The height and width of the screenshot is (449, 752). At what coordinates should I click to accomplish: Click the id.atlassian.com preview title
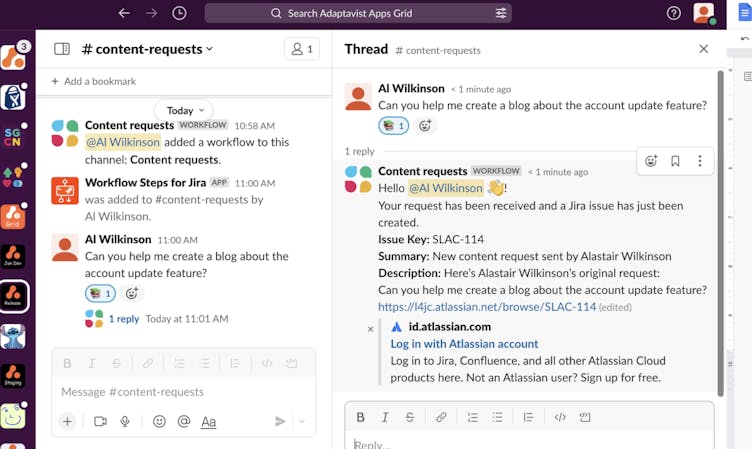click(x=449, y=327)
